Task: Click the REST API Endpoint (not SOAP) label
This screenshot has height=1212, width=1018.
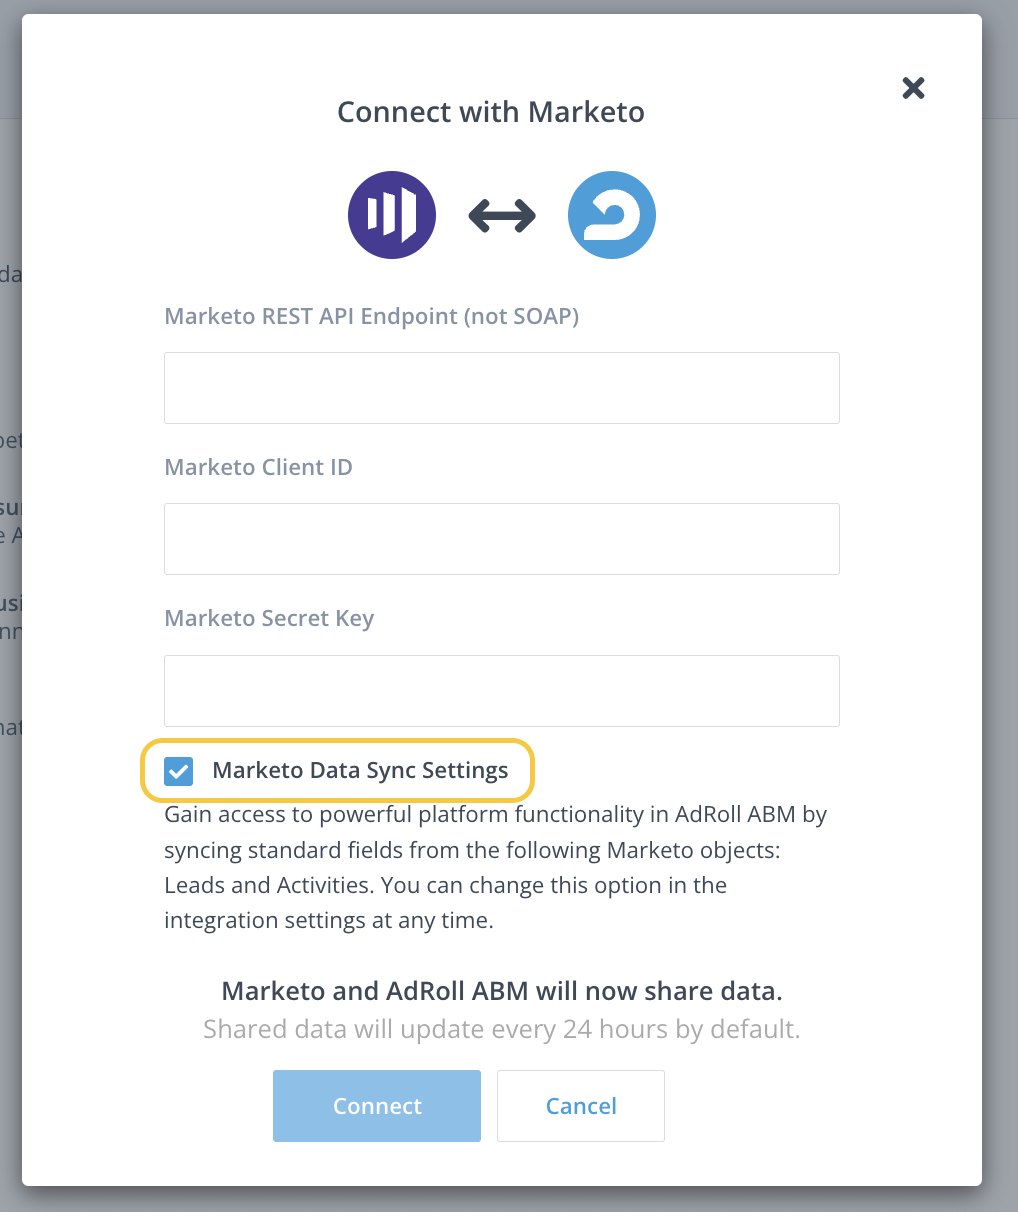Action: click(371, 317)
